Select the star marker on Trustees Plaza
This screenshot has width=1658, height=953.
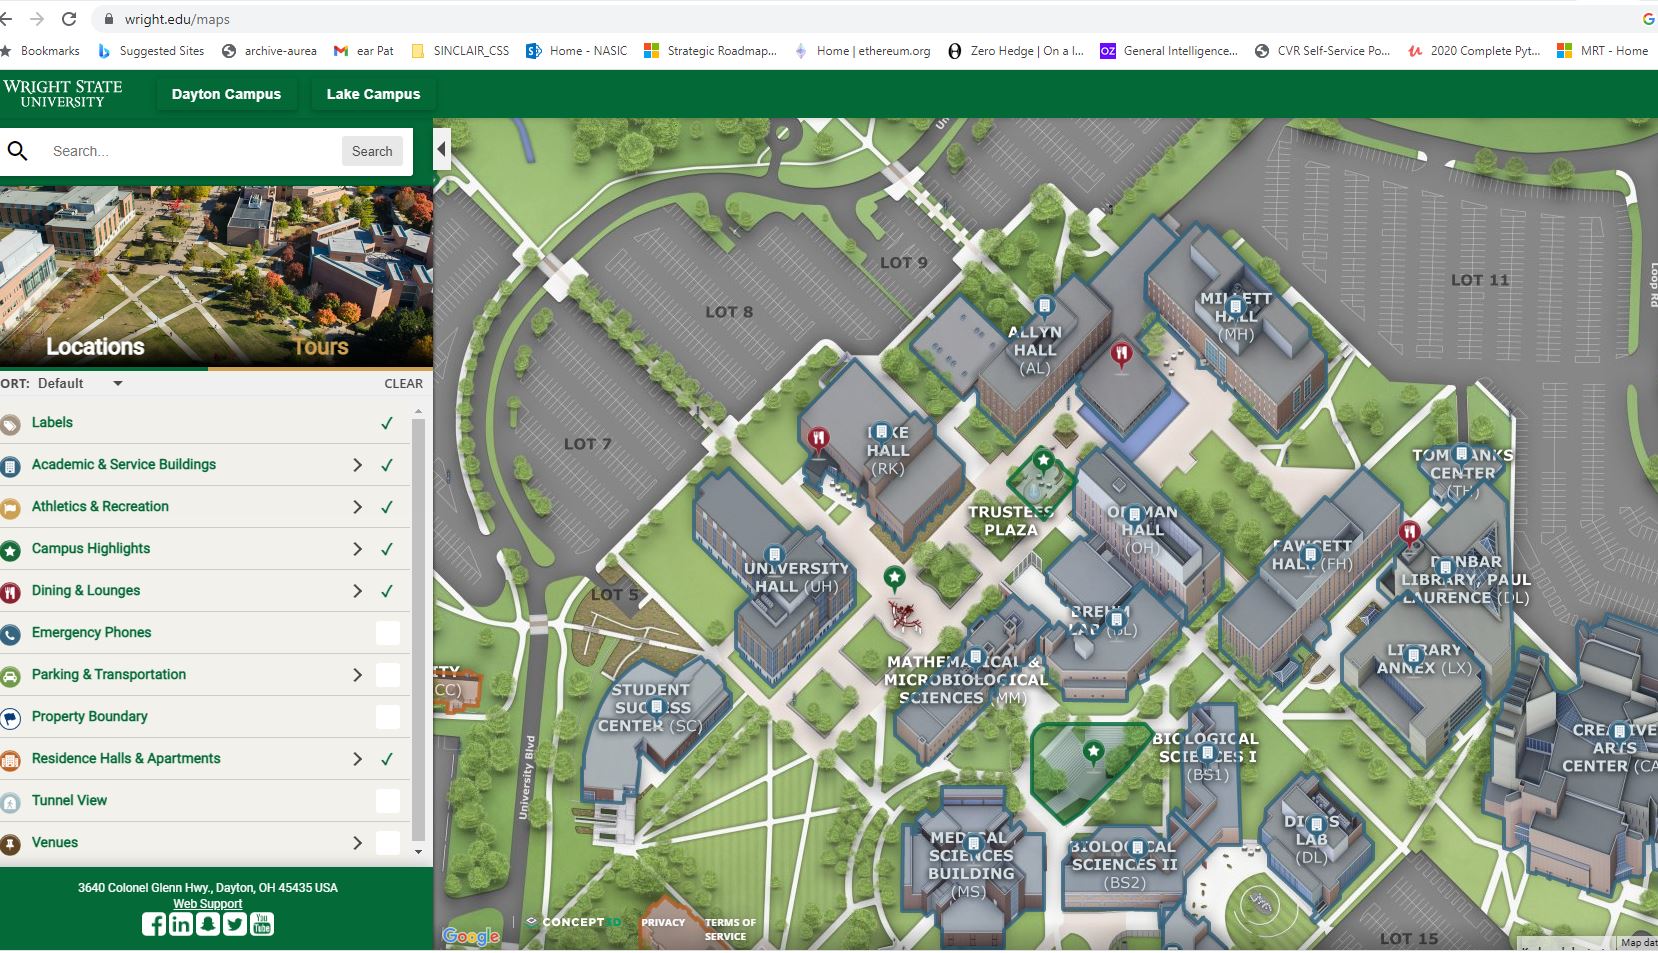[1043, 460]
